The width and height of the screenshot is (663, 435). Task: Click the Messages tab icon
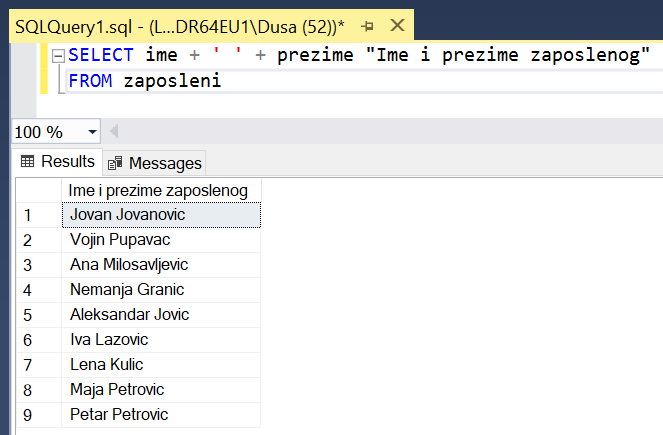pyautogui.click(x=116, y=163)
